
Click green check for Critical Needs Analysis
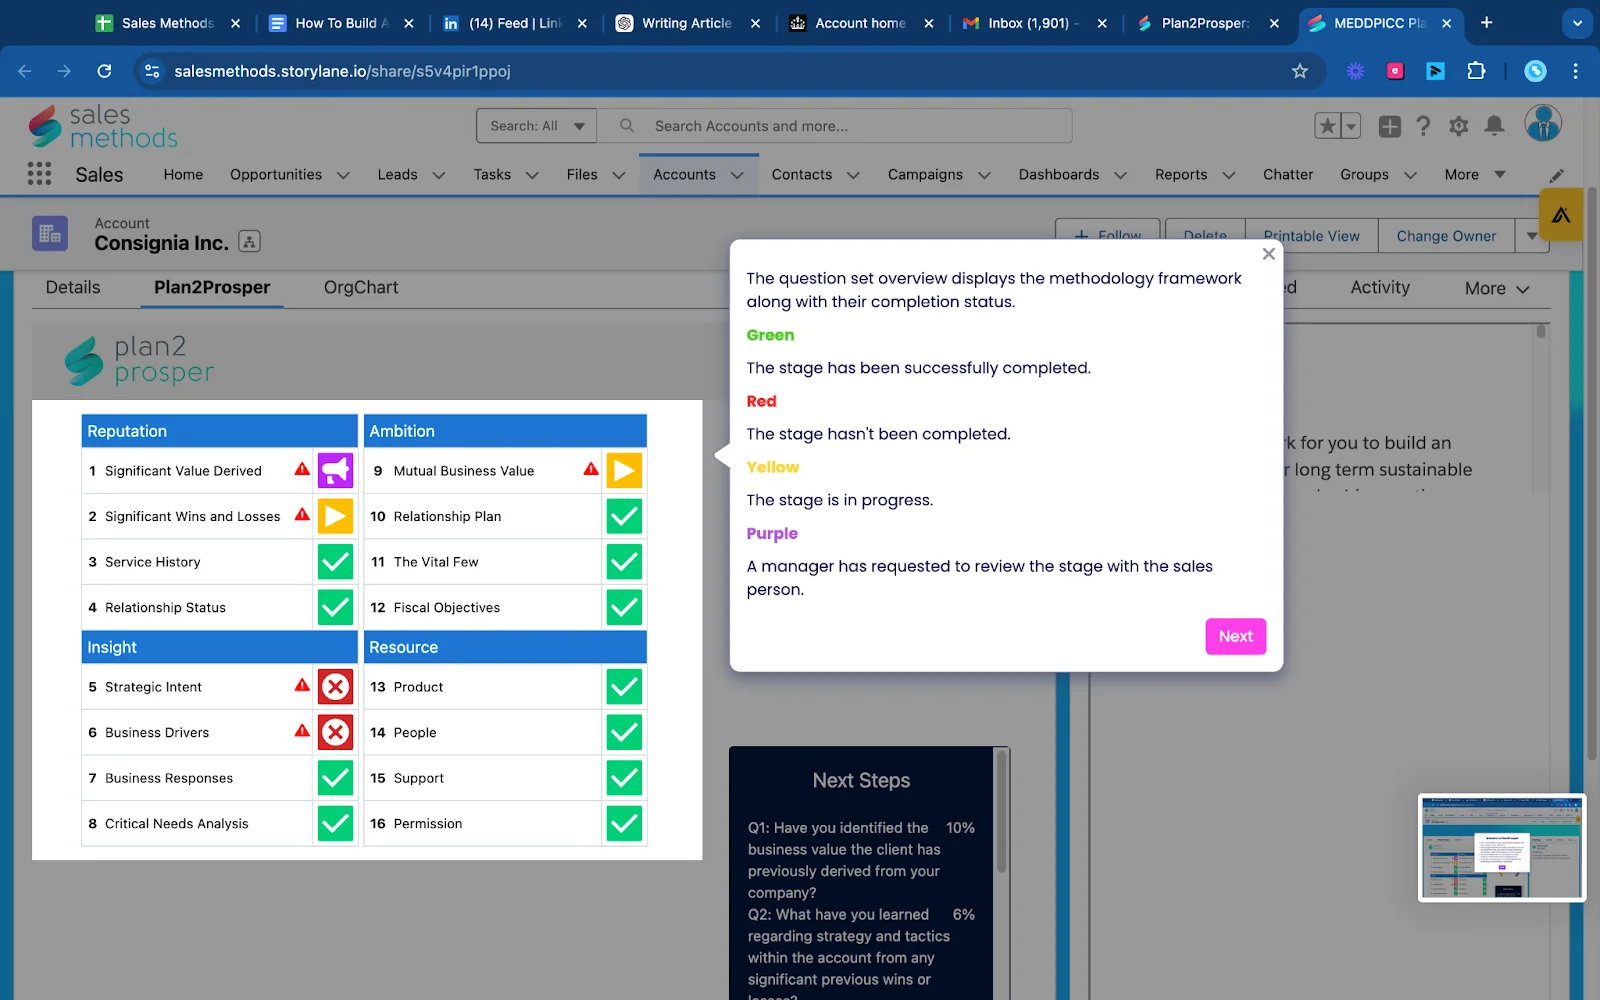click(336, 824)
